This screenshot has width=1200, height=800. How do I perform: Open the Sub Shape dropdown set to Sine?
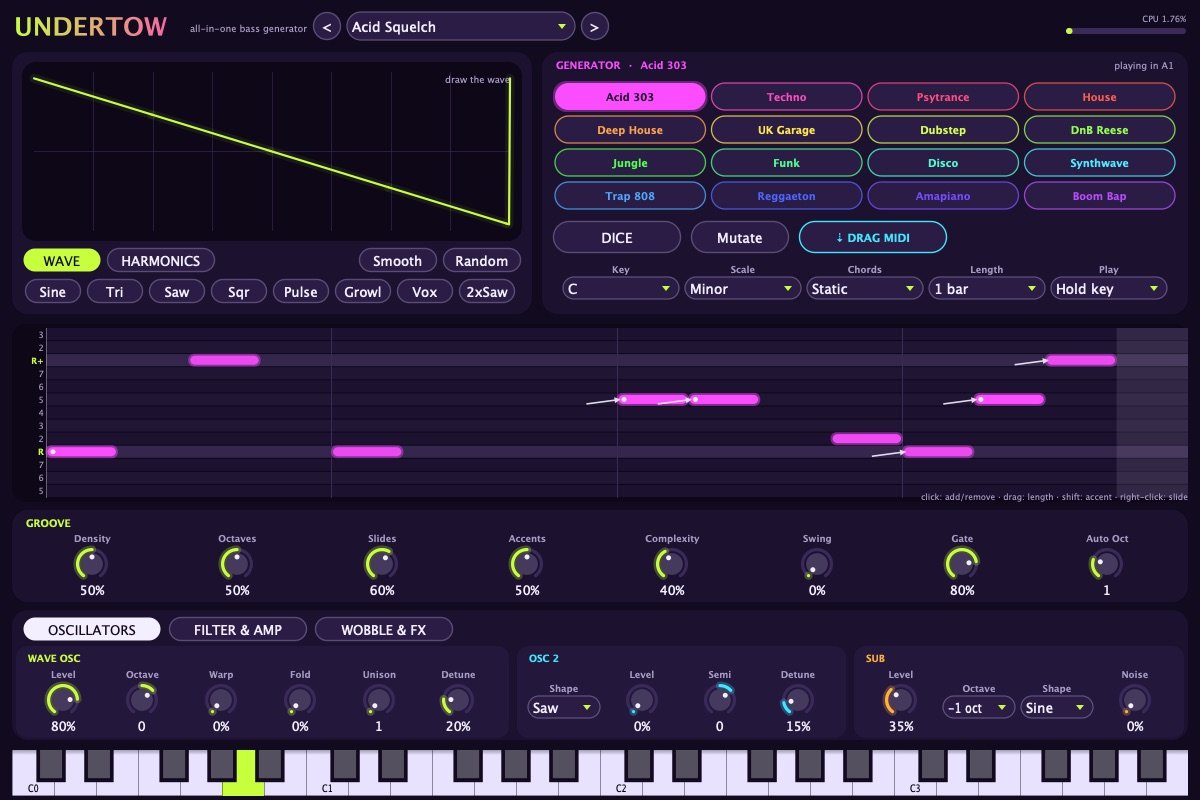1057,708
